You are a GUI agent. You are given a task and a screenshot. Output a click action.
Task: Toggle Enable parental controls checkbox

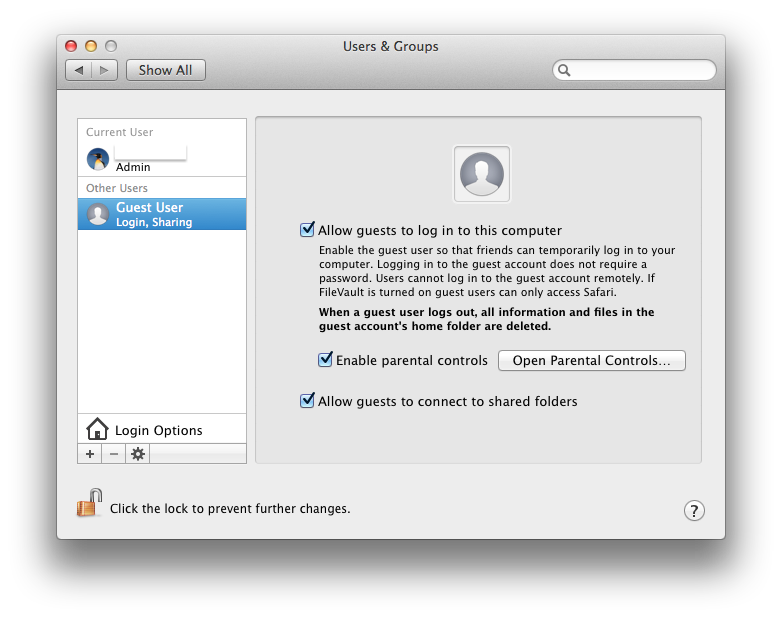click(x=325, y=359)
